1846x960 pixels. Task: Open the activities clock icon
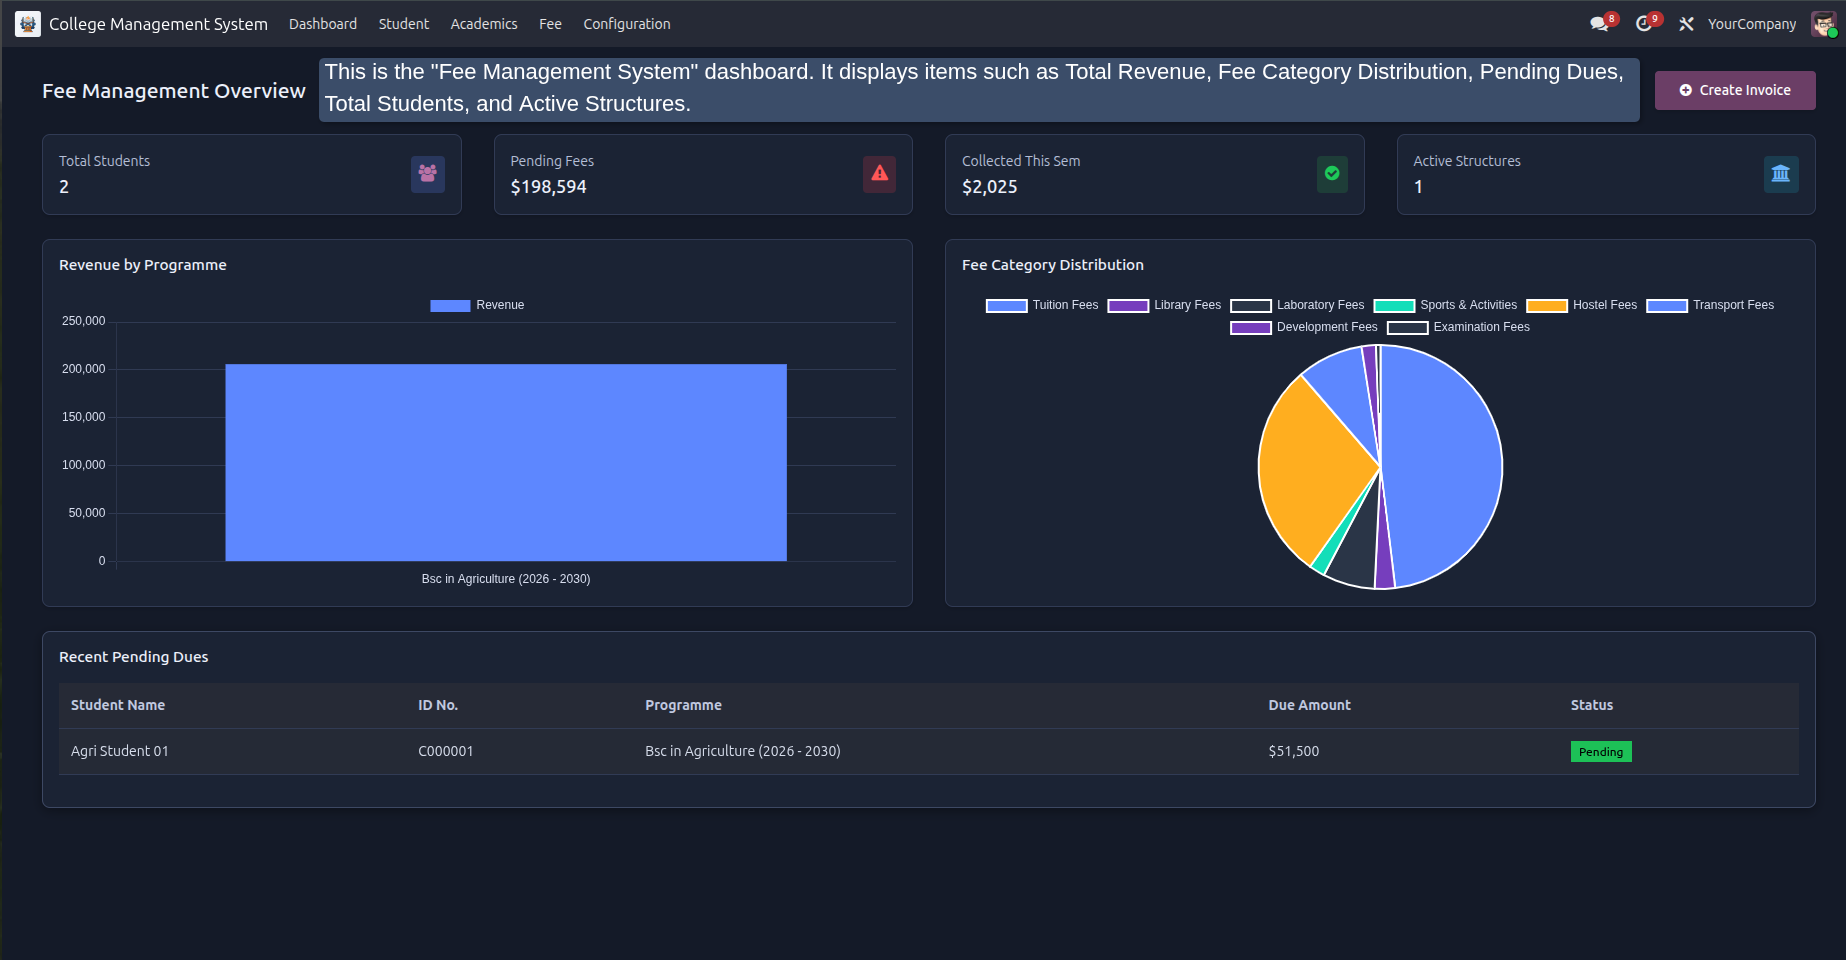coord(1643,24)
